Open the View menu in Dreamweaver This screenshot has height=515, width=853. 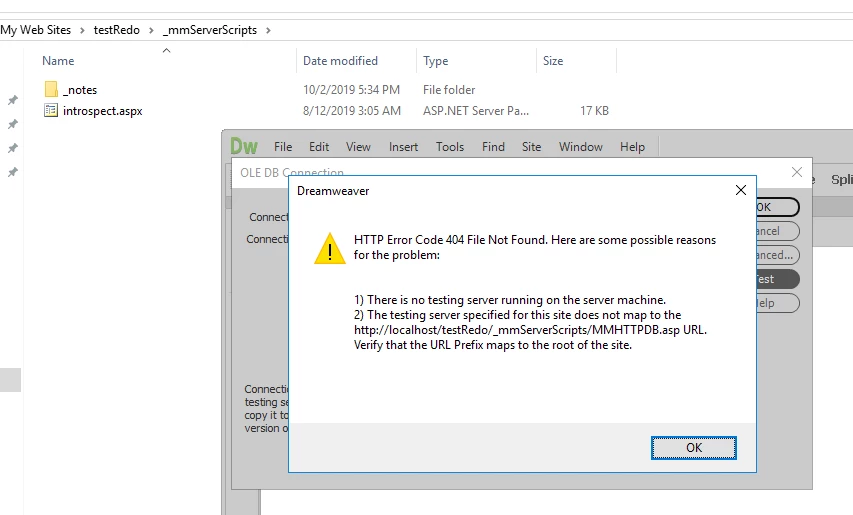point(358,147)
